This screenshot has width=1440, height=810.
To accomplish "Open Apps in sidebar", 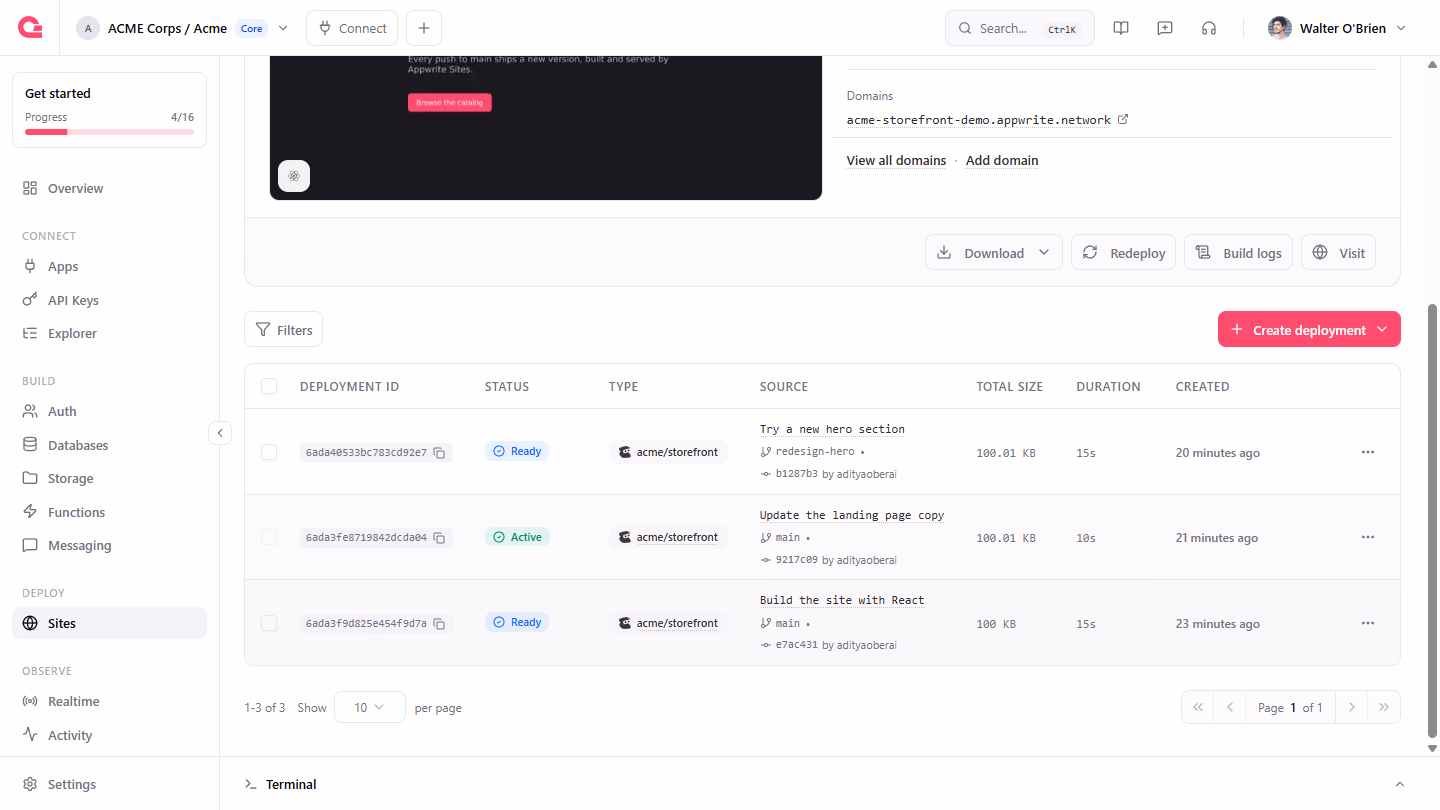I will click(110, 266).
